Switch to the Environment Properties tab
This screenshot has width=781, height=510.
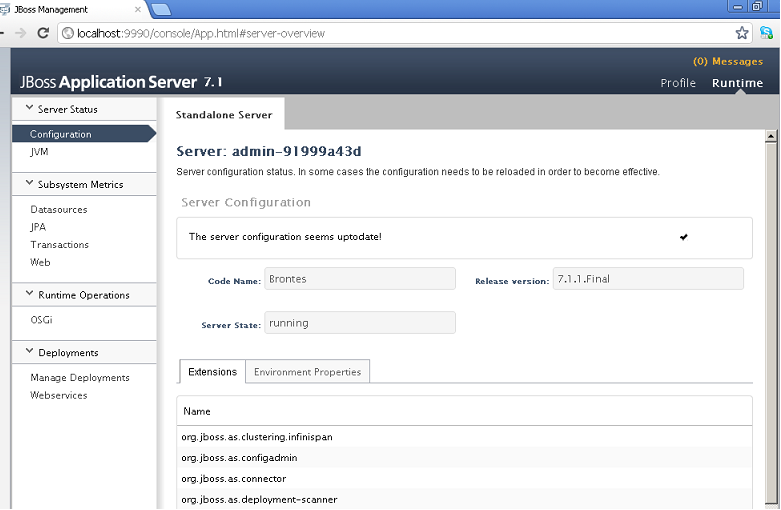pos(307,372)
